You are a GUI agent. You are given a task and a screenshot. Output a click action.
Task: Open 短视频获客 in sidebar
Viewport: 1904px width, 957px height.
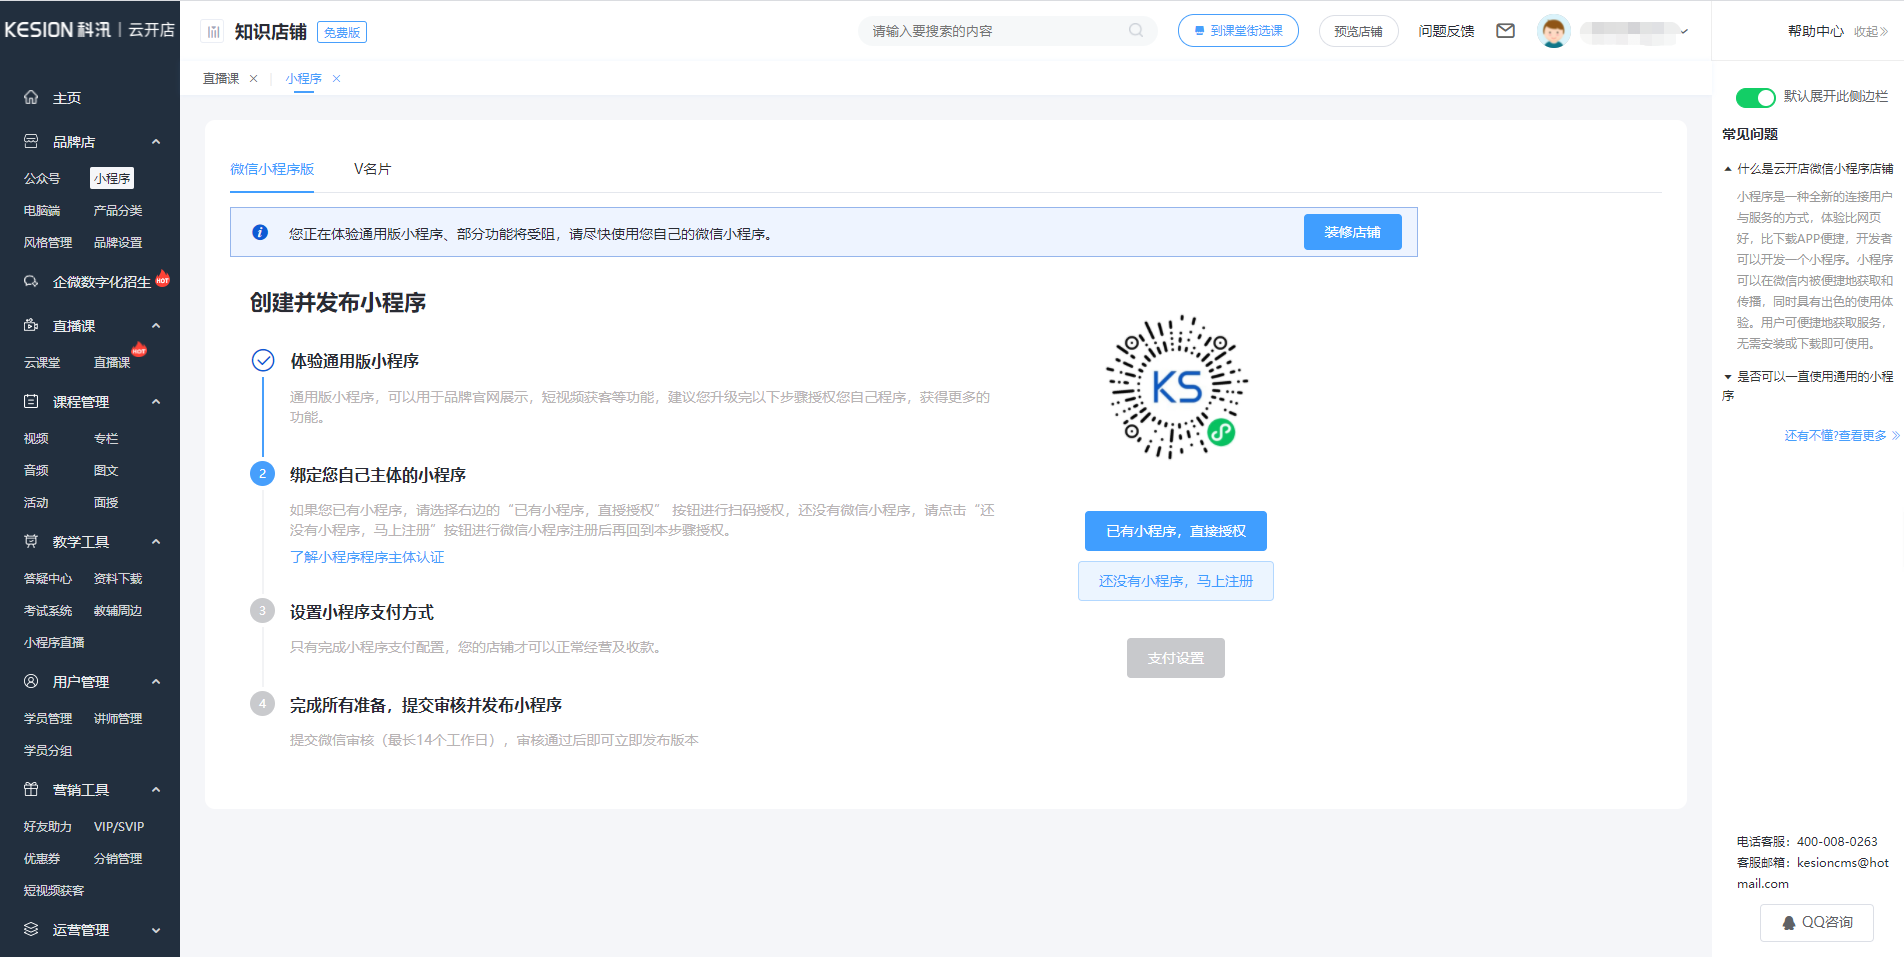click(54, 890)
